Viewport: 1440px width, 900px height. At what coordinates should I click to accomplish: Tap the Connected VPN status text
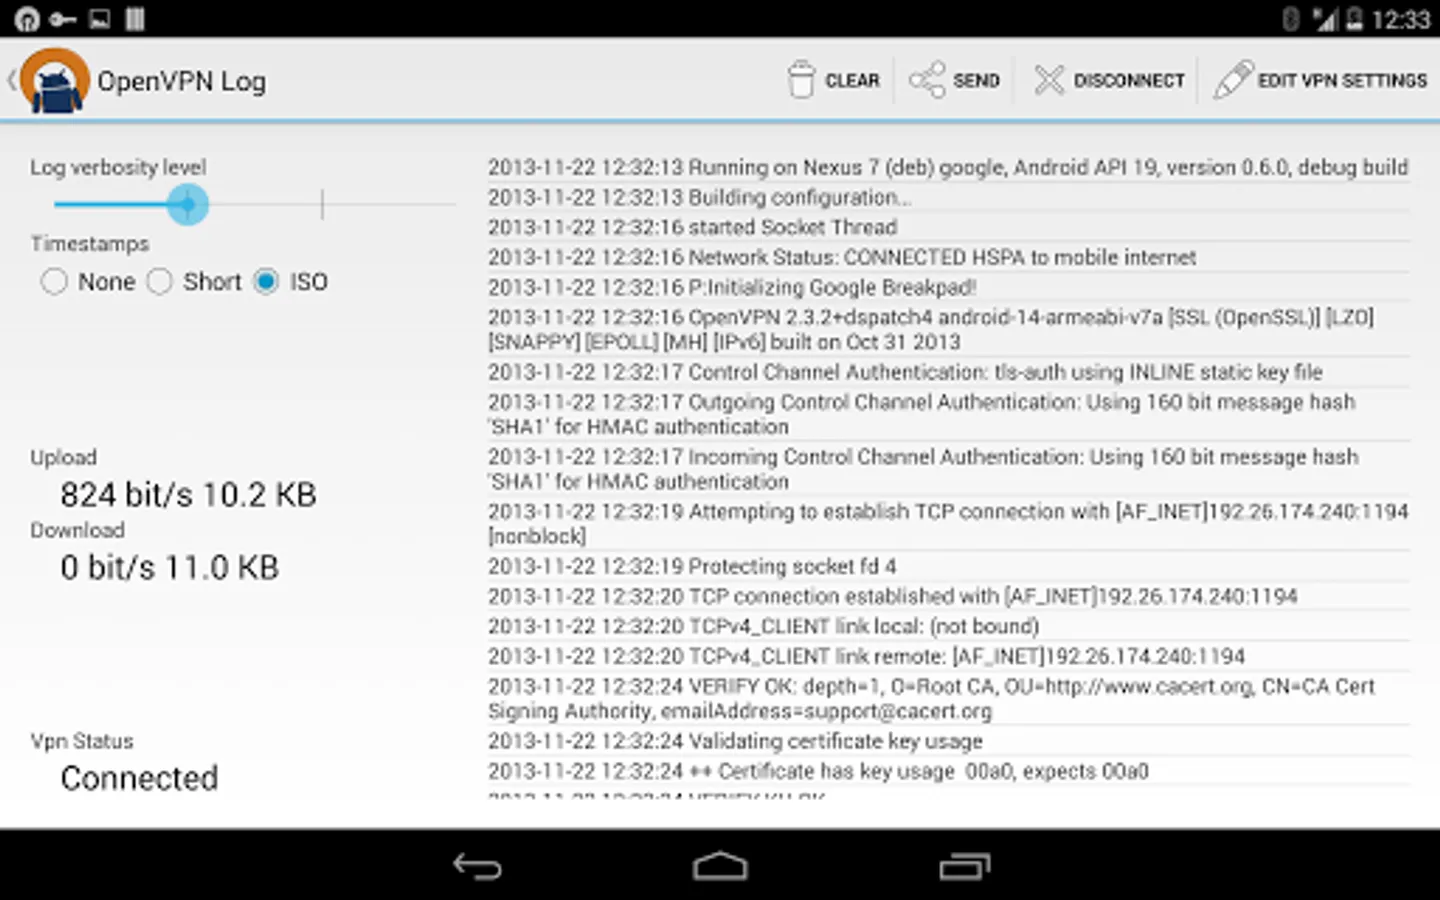click(139, 778)
